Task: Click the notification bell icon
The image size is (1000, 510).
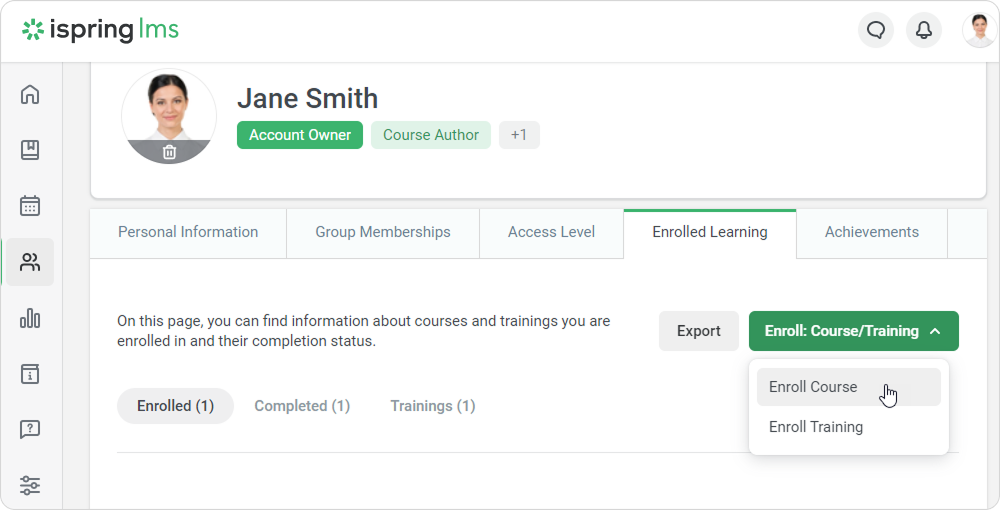Action: (x=924, y=30)
